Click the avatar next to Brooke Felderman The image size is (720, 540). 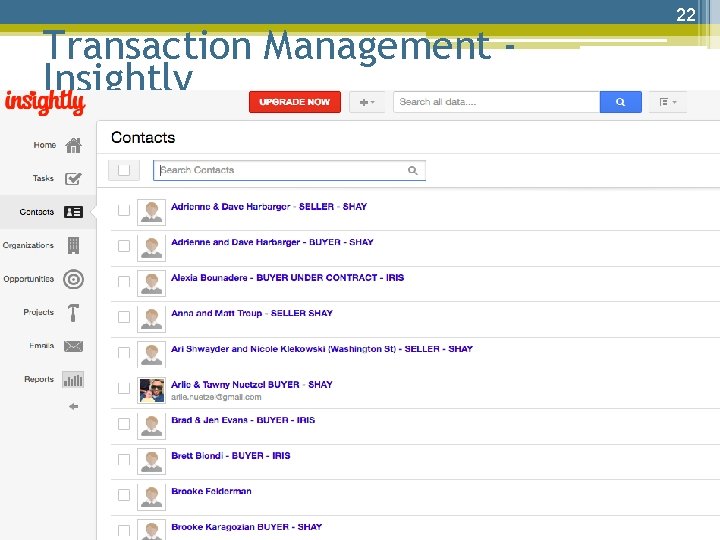[152, 497]
